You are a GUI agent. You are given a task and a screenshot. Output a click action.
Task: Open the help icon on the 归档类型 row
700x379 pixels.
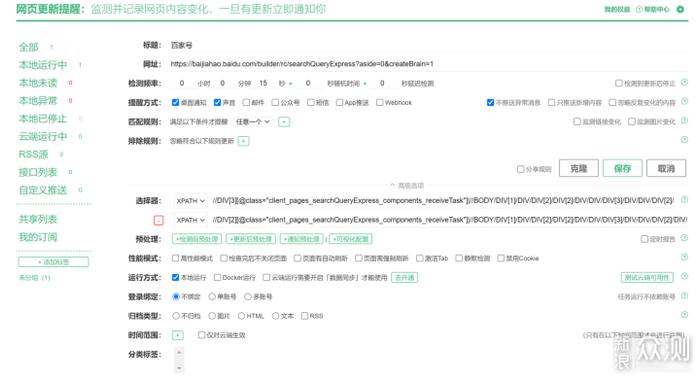point(684,315)
